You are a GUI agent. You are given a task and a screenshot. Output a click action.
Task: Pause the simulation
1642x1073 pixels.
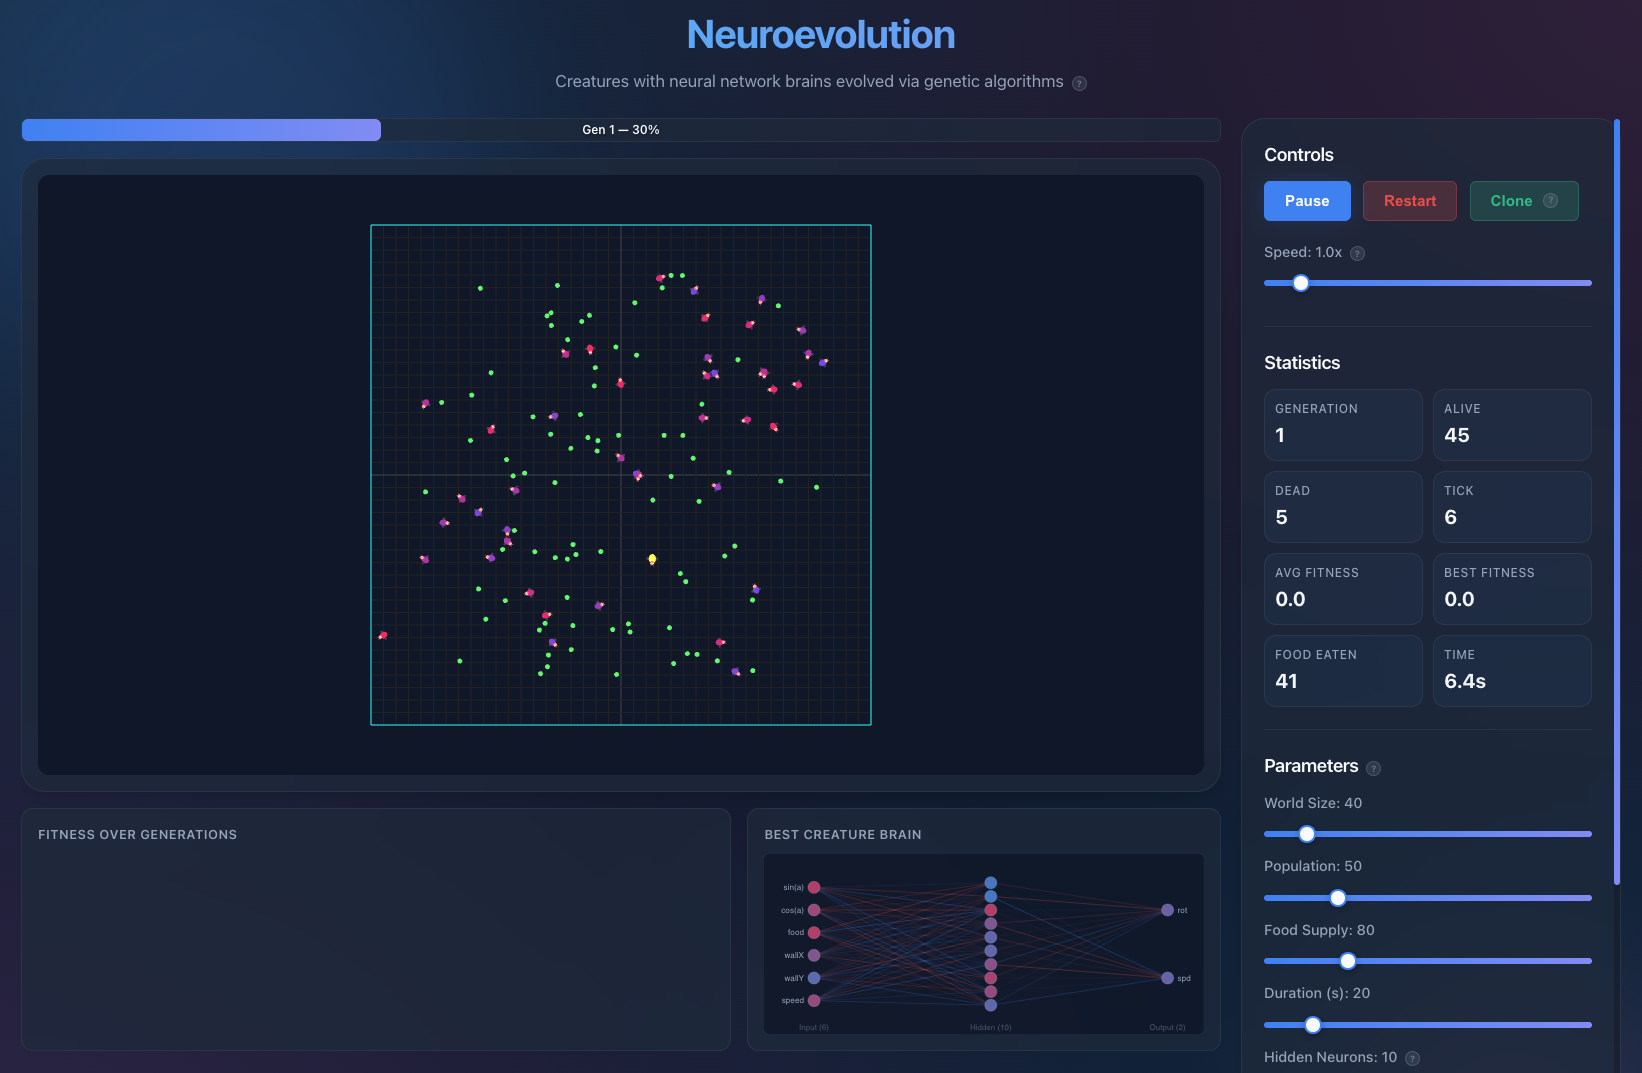coord(1306,201)
